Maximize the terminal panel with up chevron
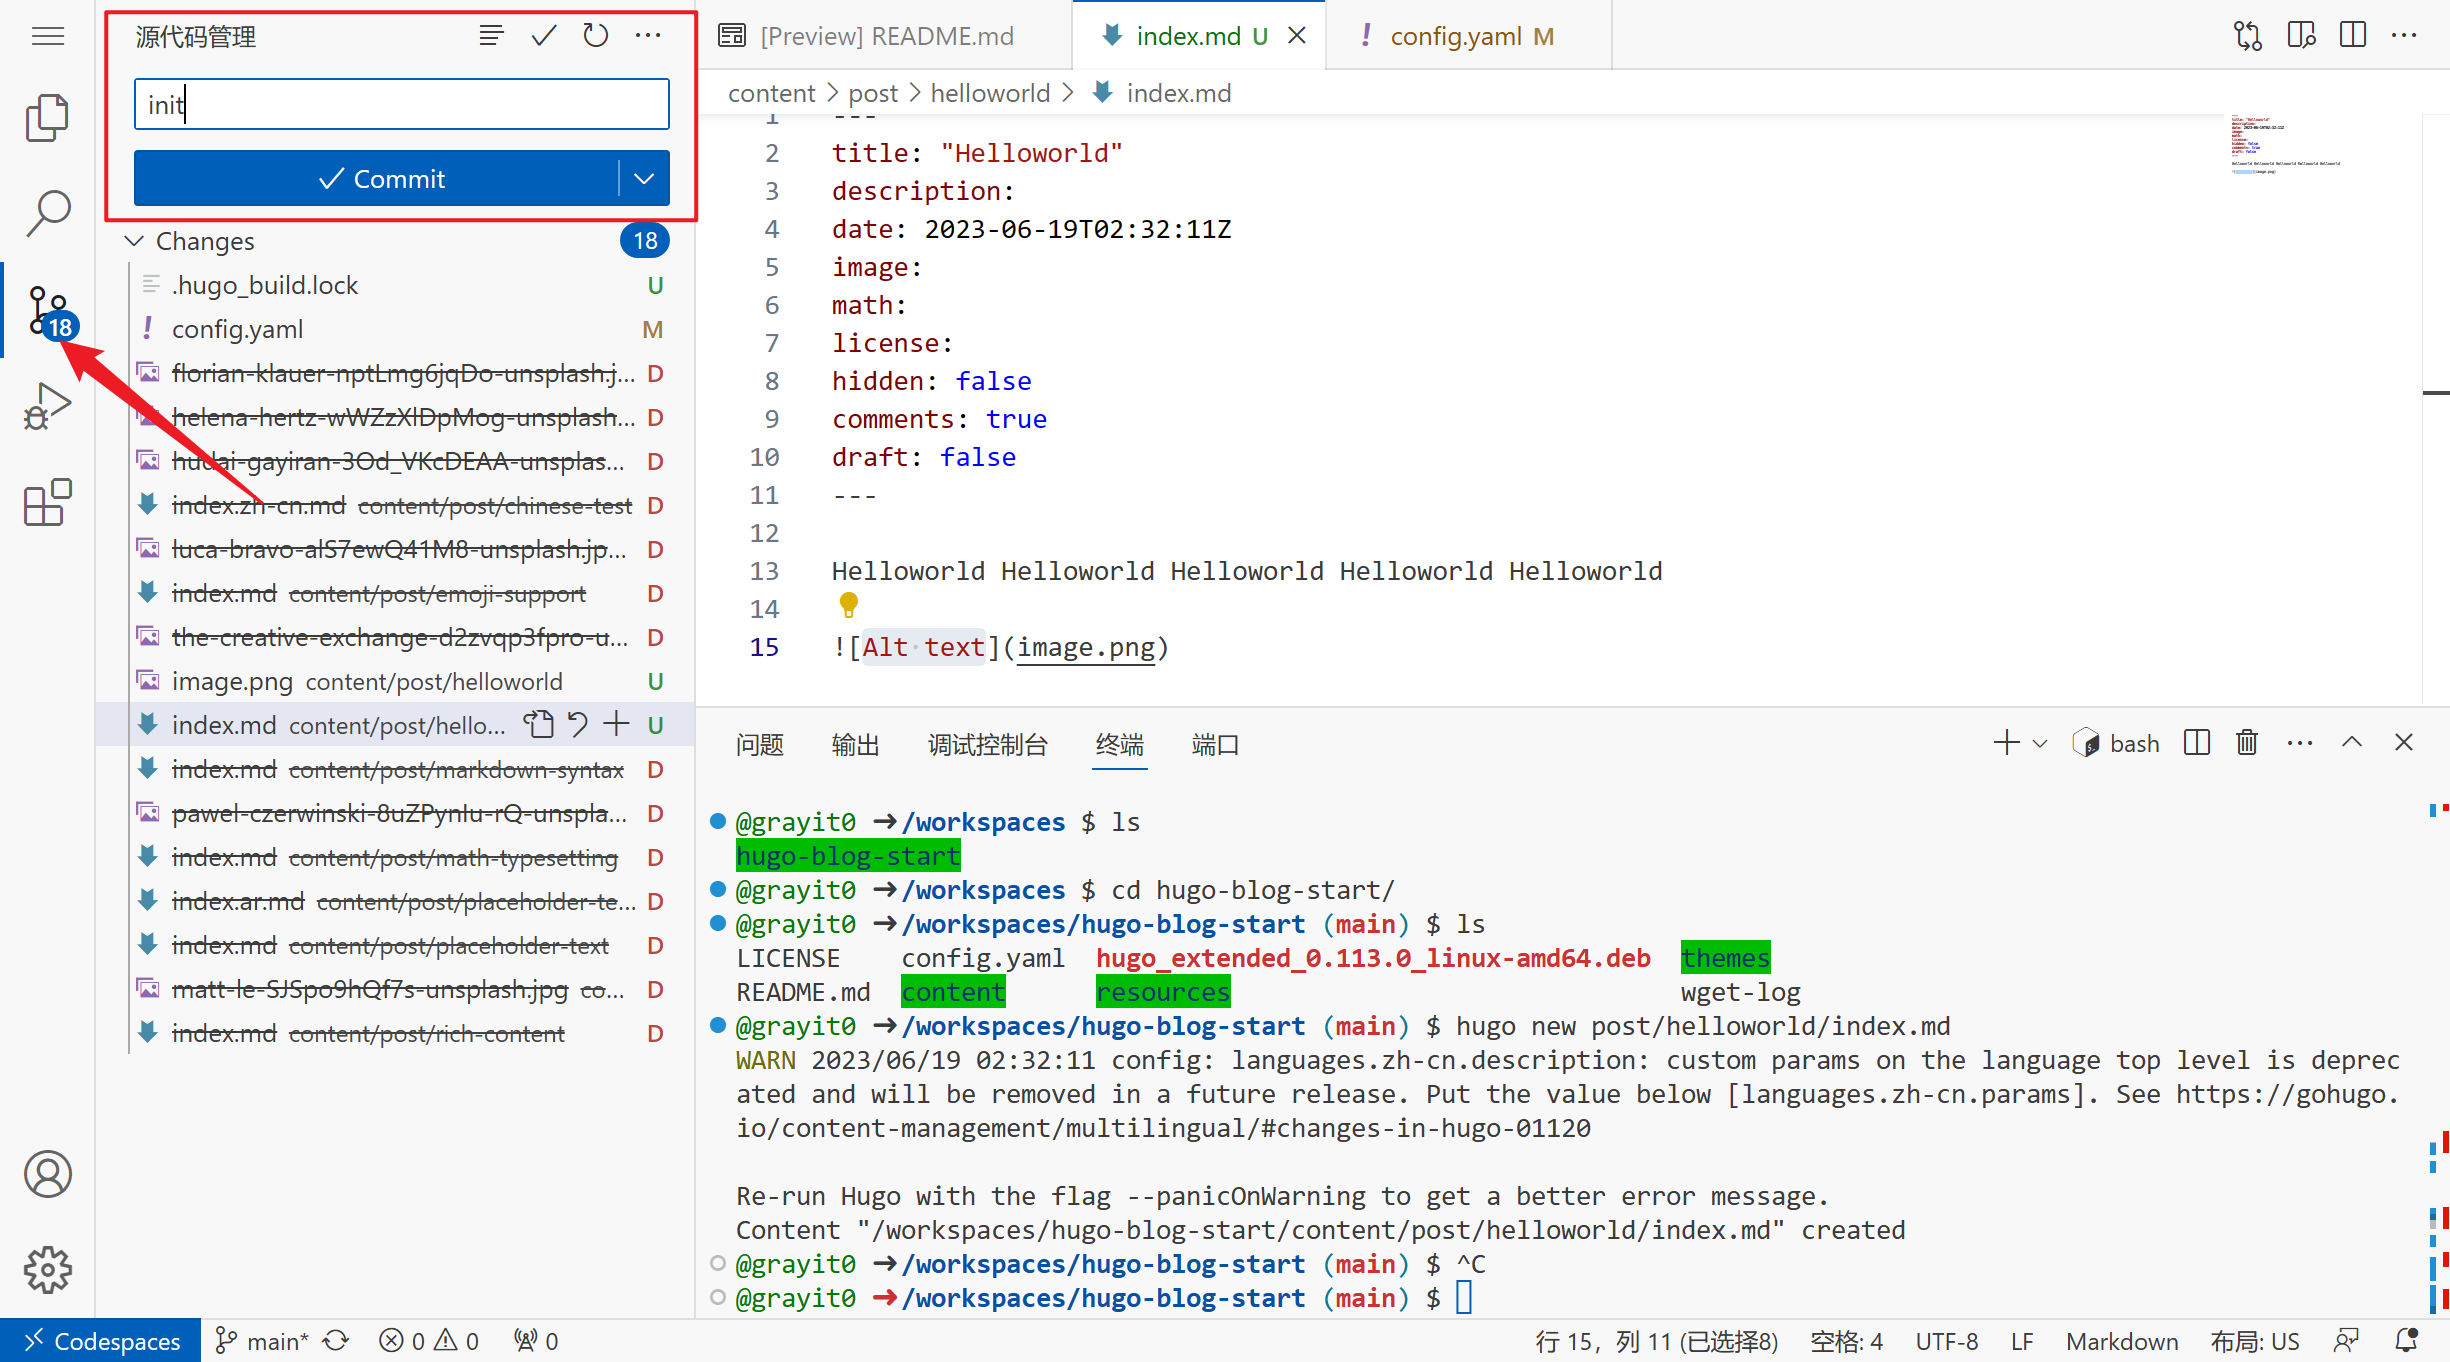2450x1362 pixels. coord(2352,743)
